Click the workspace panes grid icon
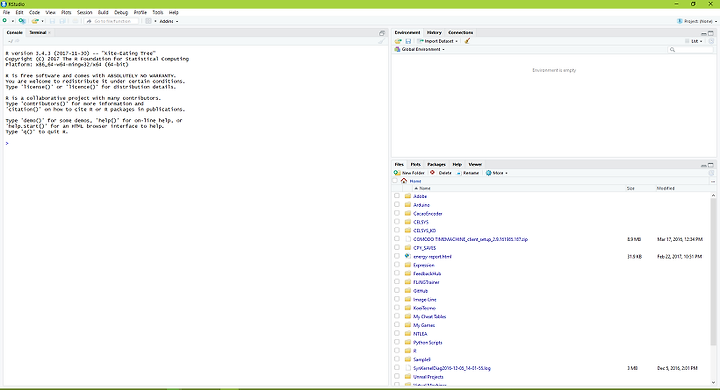Viewport: 720px width, 390px height. pyautogui.click(x=148, y=21)
